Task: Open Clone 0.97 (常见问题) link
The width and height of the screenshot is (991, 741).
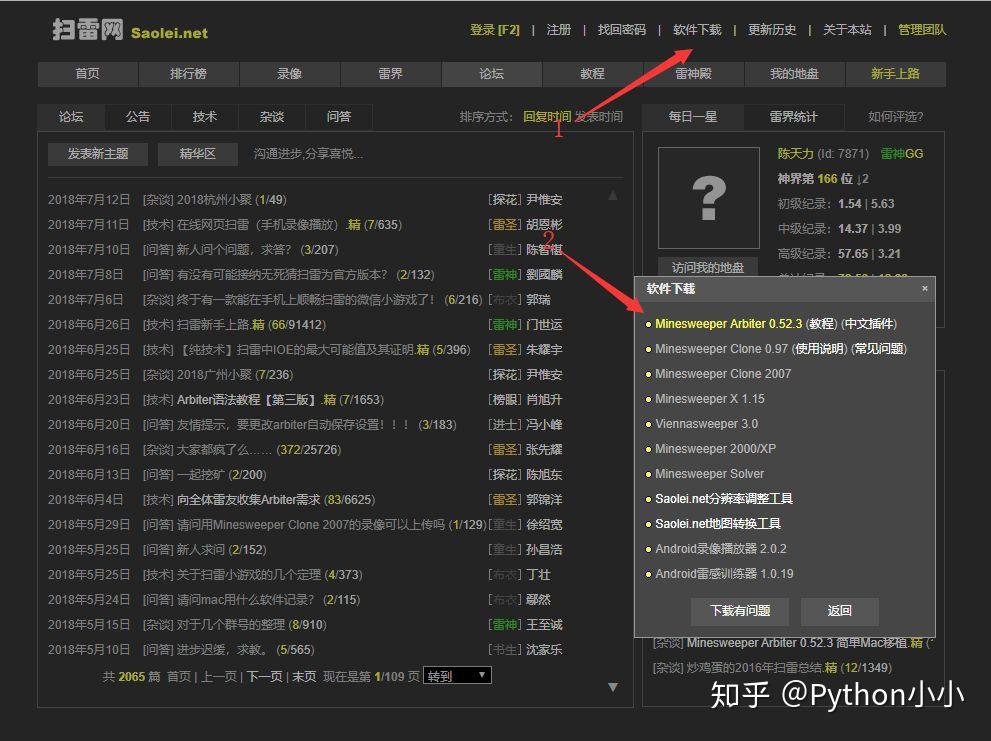Action: click(x=879, y=349)
